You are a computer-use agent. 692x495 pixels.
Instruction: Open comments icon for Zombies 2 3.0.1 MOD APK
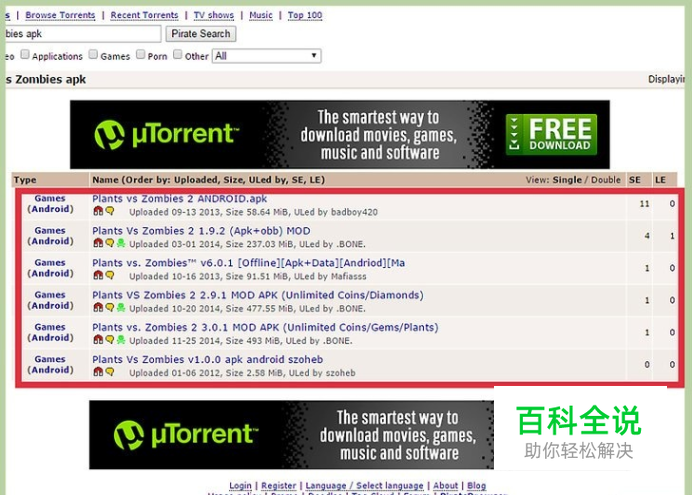(x=109, y=340)
